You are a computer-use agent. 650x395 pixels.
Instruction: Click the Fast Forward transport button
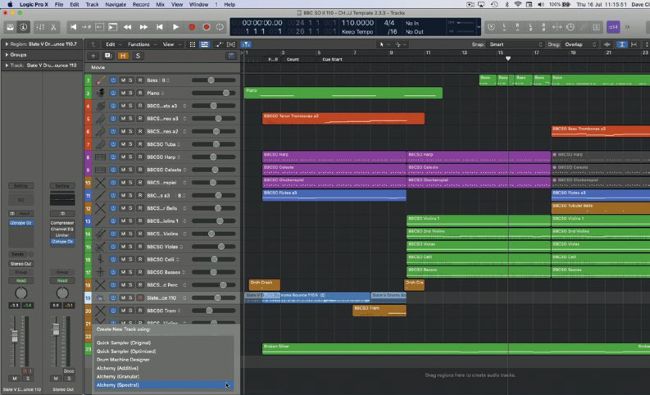click(143, 27)
